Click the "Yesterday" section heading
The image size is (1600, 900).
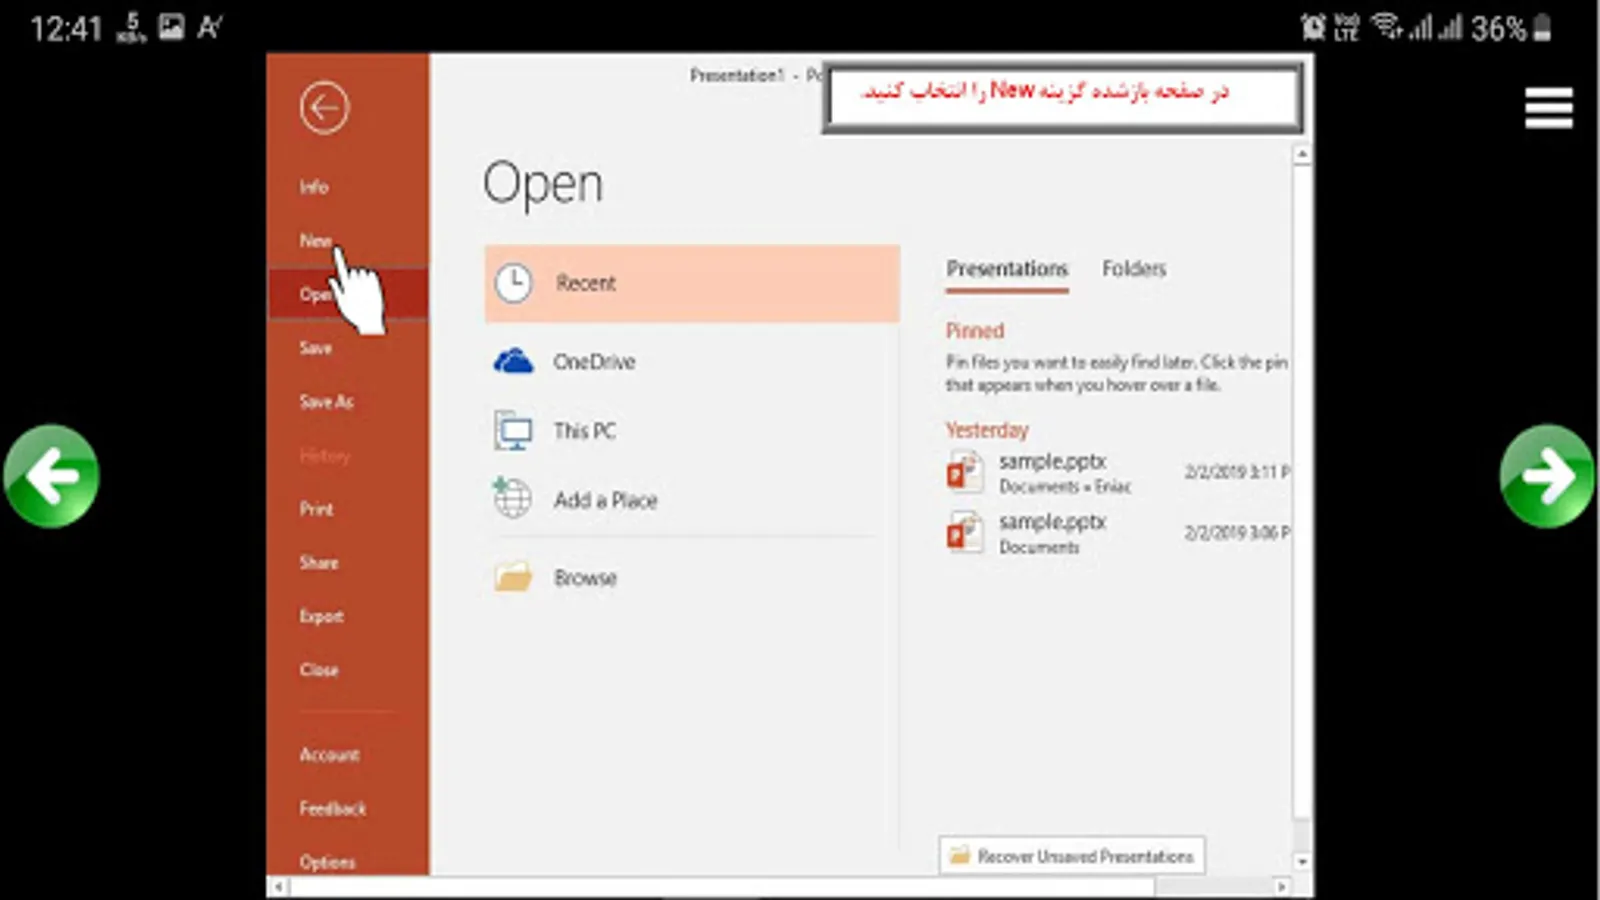(987, 430)
